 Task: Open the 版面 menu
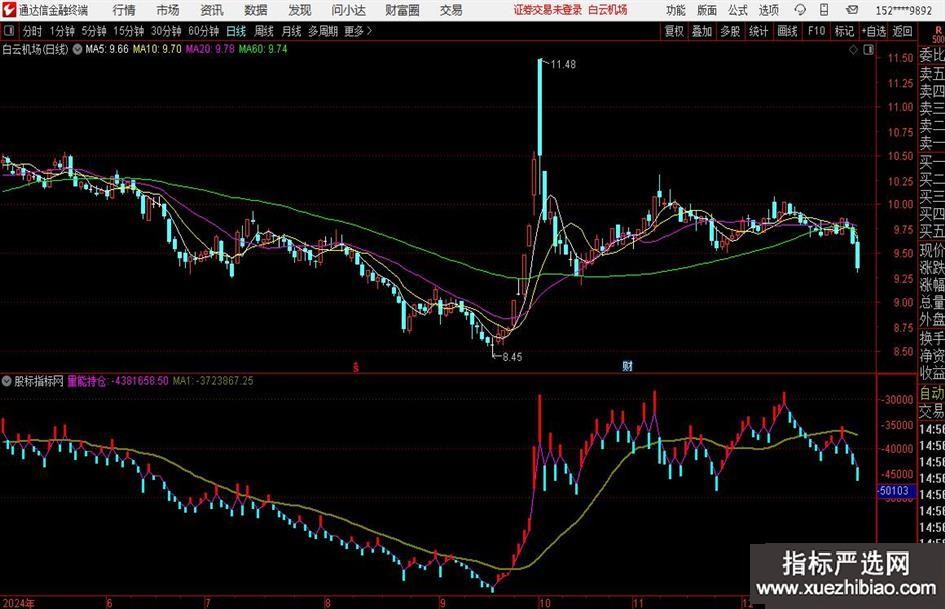click(x=706, y=10)
